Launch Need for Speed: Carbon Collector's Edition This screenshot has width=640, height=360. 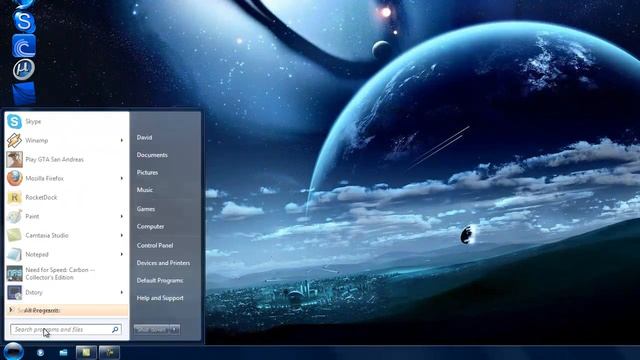coord(66,273)
